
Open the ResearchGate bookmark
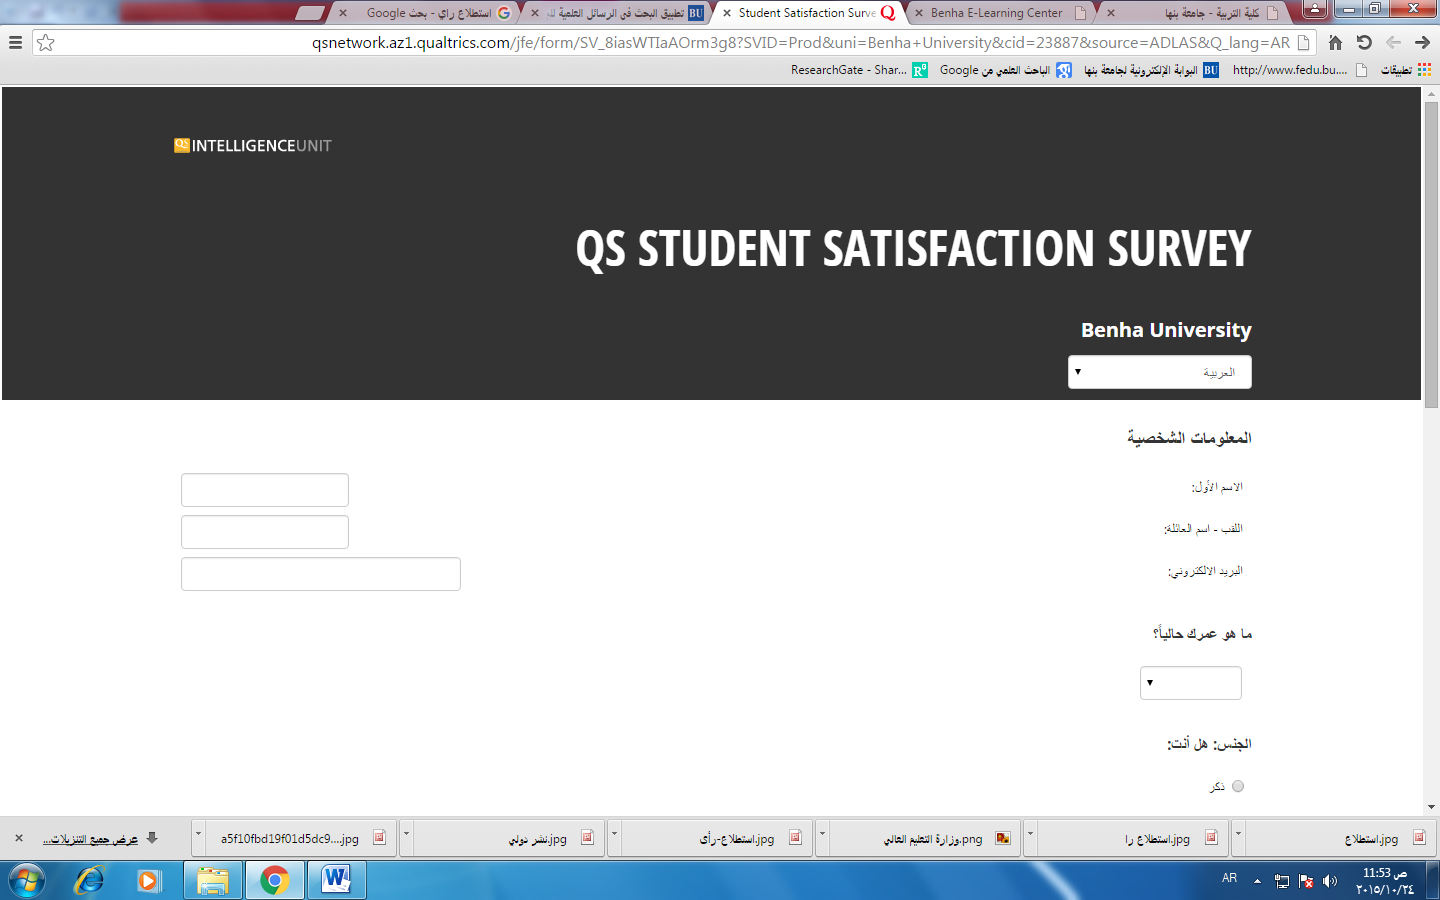(859, 70)
